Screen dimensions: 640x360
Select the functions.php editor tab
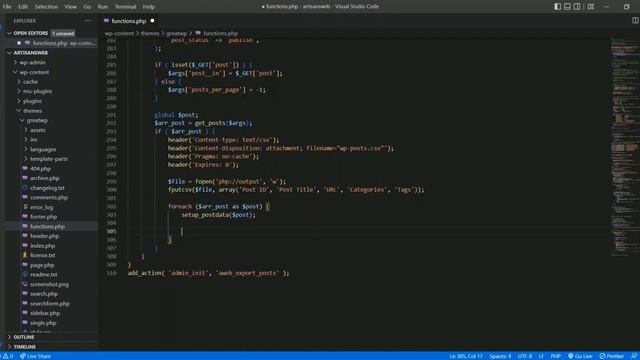pyautogui.click(x=129, y=21)
